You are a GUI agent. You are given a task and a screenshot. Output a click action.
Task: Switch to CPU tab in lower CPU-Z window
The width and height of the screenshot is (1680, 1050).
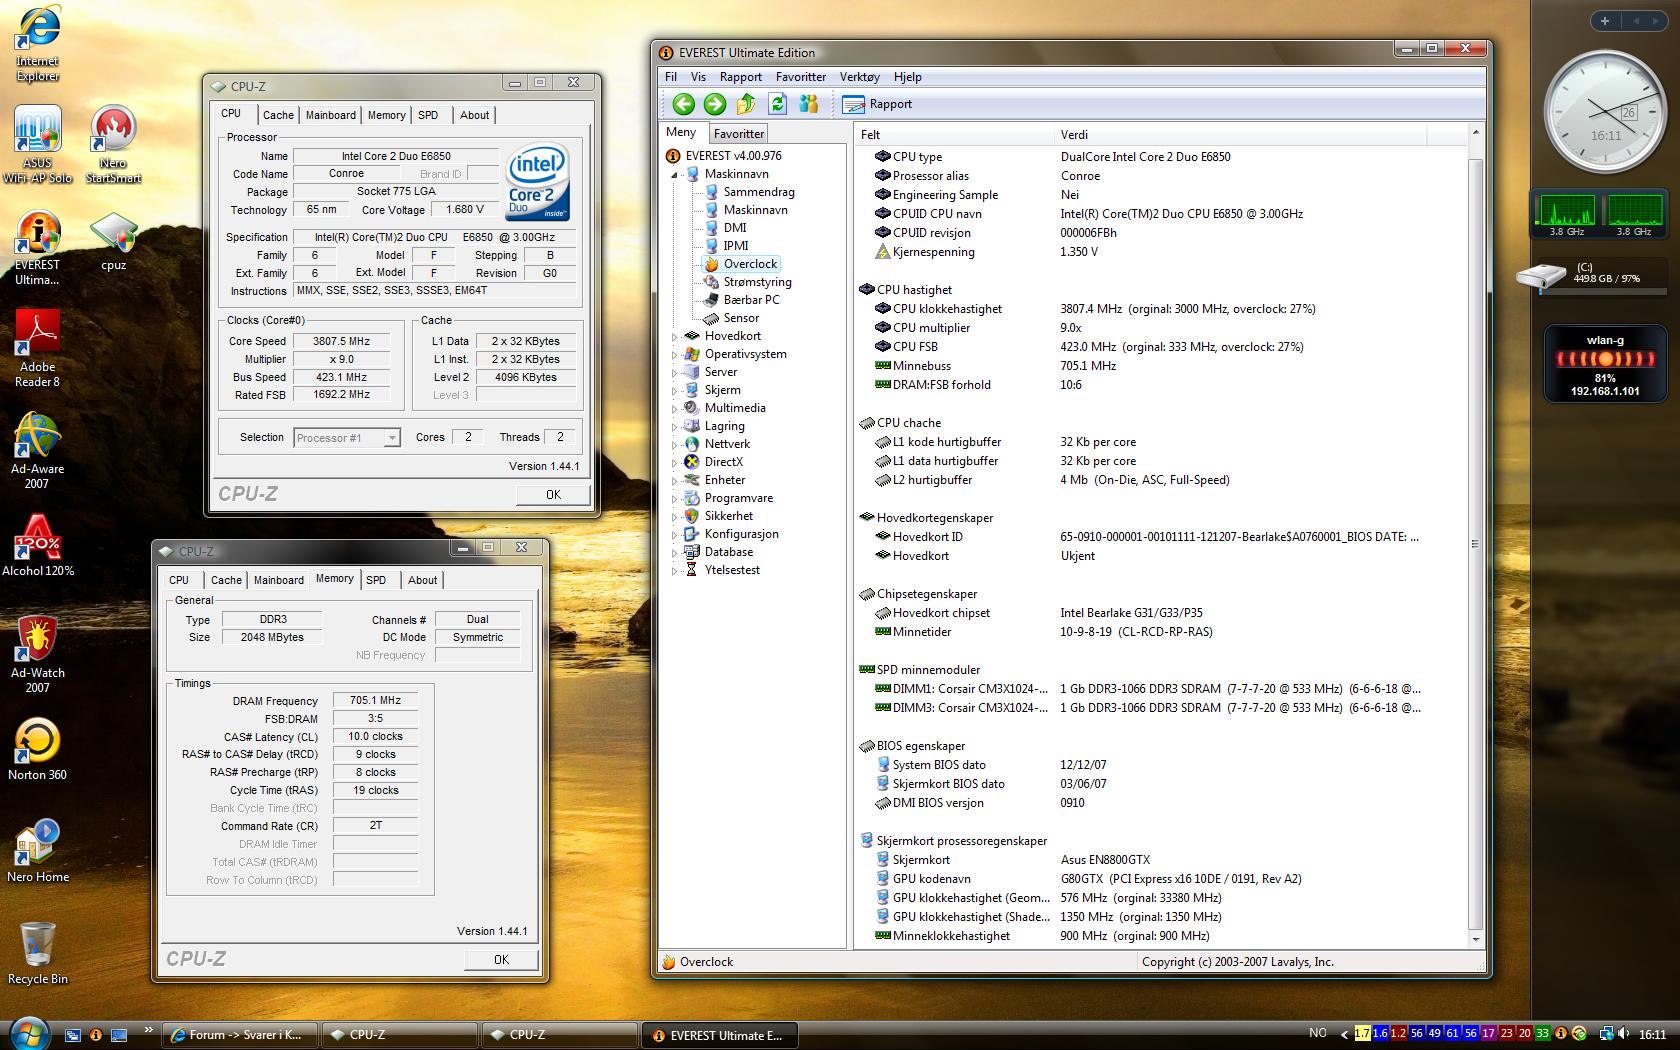point(179,580)
